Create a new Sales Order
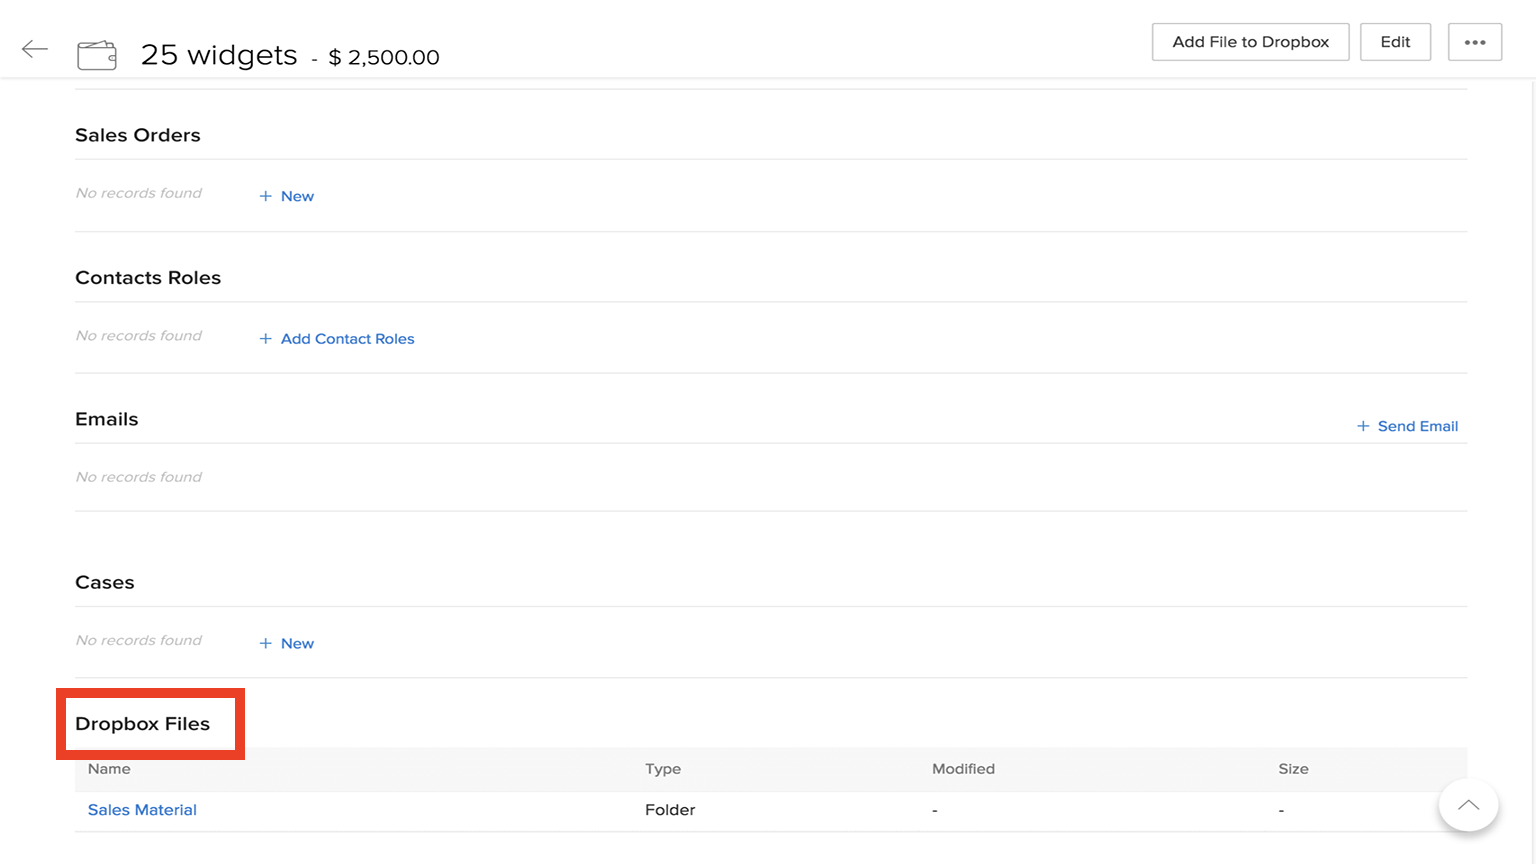The image size is (1536, 864). [287, 196]
